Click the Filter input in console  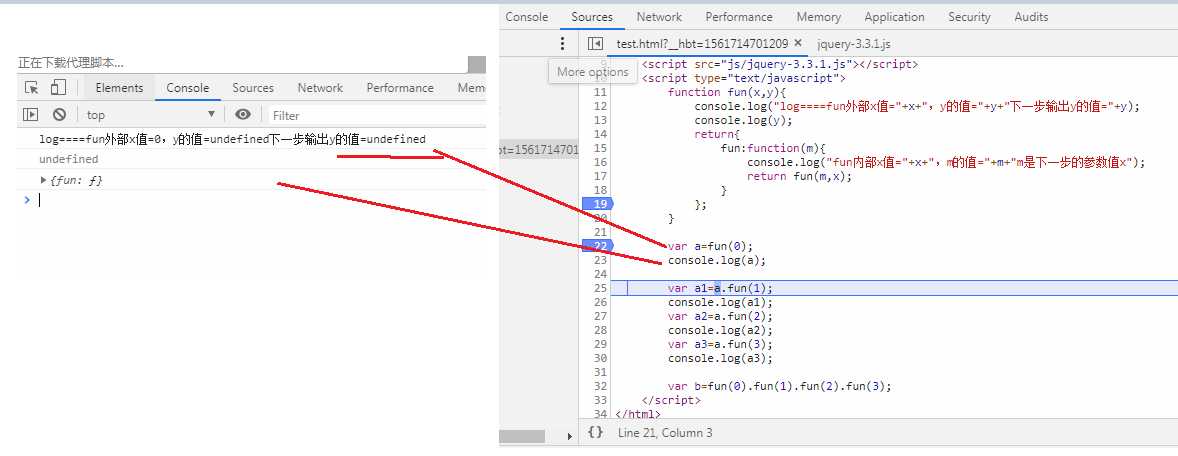[376, 115]
